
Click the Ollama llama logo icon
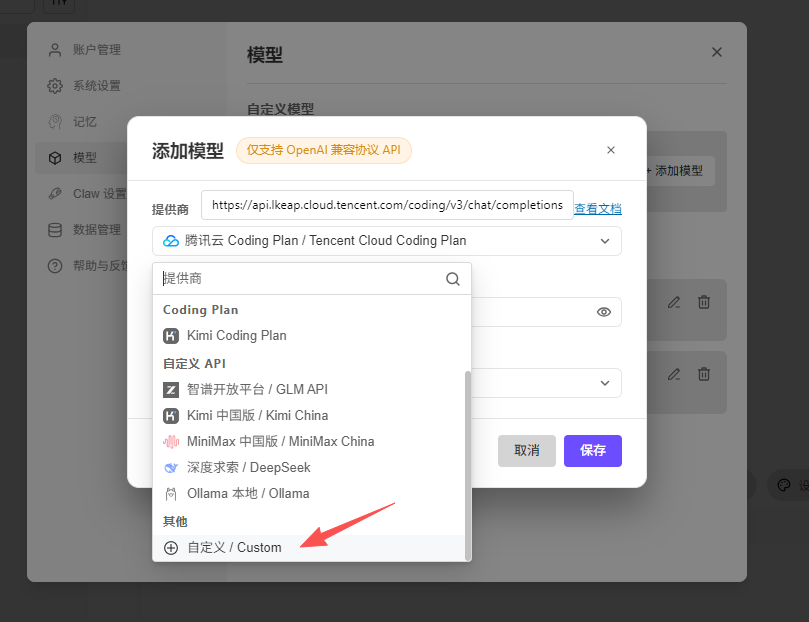pyautogui.click(x=171, y=494)
